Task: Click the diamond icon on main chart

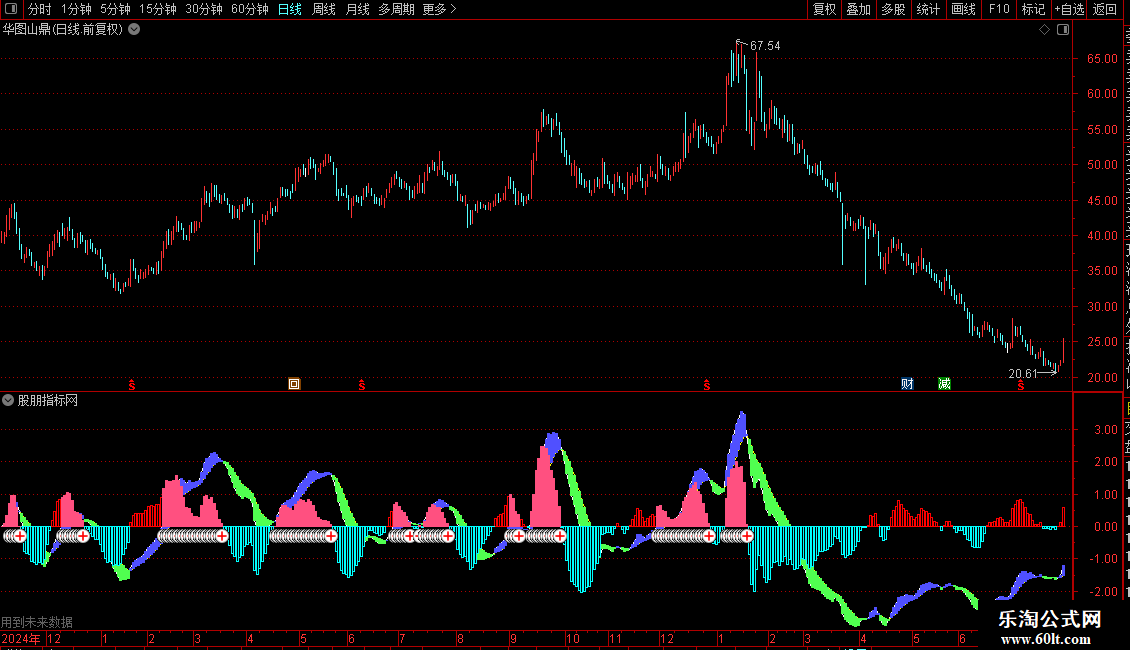Action: pyautogui.click(x=1044, y=30)
